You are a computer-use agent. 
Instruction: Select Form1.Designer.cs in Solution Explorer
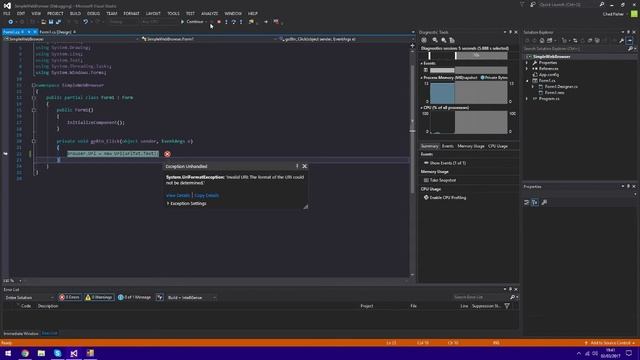[x=561, y=87]
